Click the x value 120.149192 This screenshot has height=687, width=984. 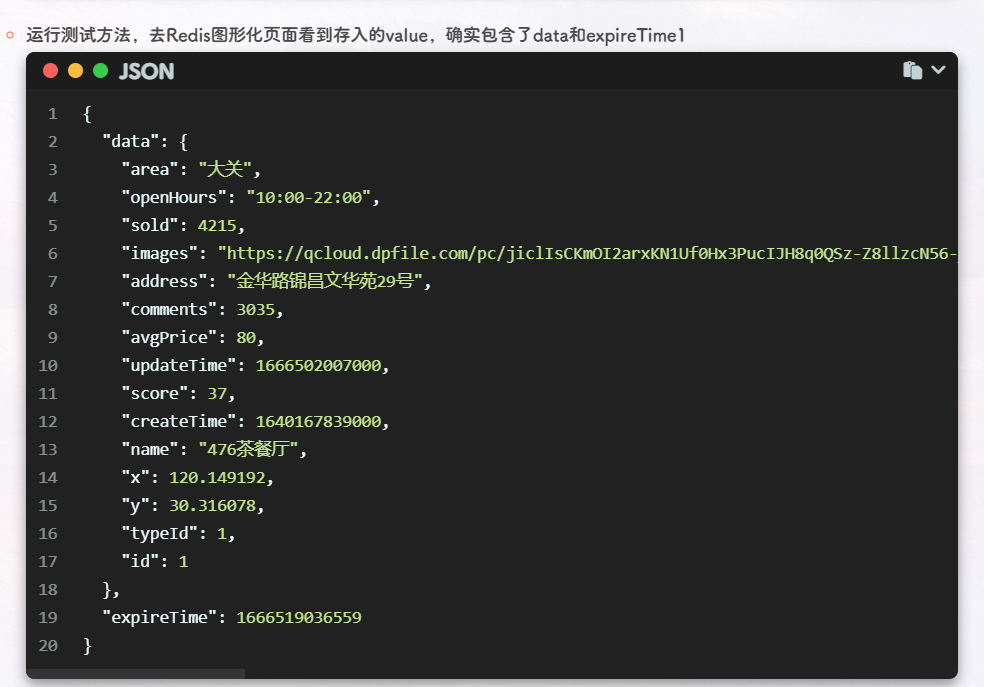click(218, 477)
